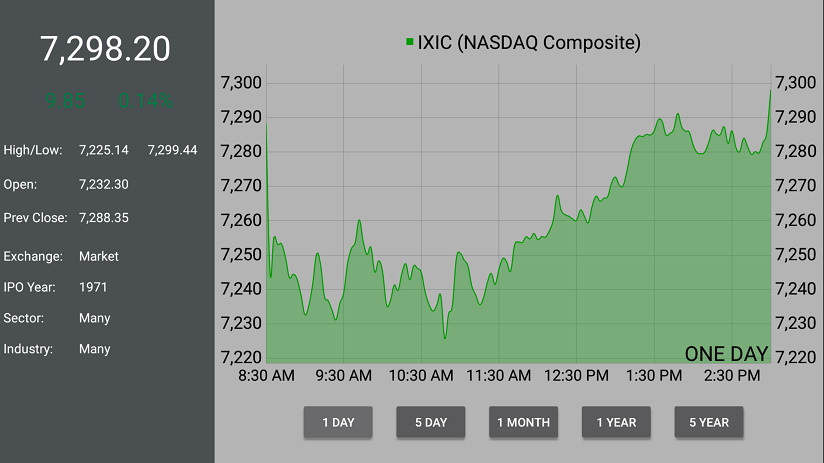The width and height of the screenshot is (824, 463).
Task: Click the ONE DAY chart watermark
Action: click(726, 354)
